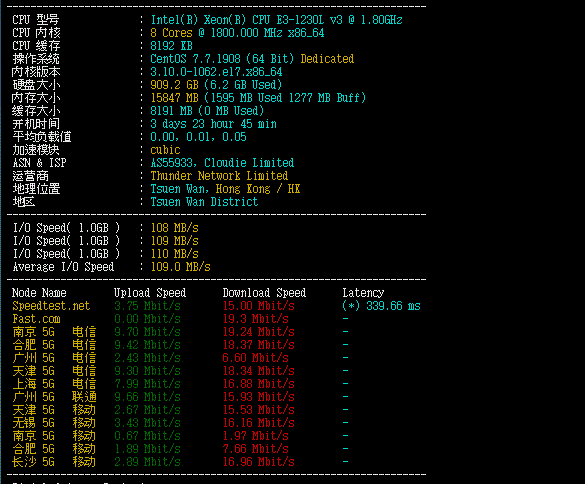Viewport: 585px width, 484px height.
Task: Click Fast.com upload '0.00 Mbit/s'
Action: pyautogui.click(x=147, y=319)
